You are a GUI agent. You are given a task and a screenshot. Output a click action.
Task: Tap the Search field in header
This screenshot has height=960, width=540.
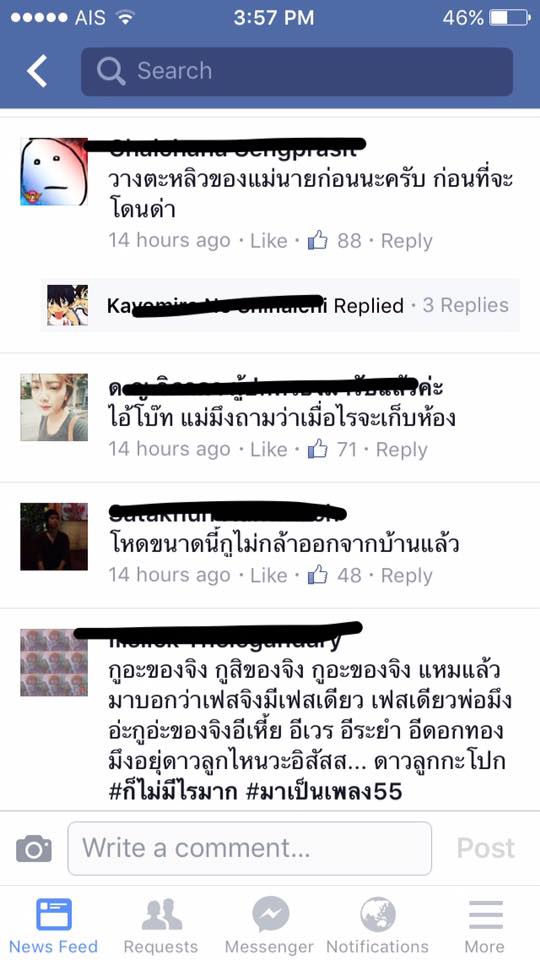[297, 71]
